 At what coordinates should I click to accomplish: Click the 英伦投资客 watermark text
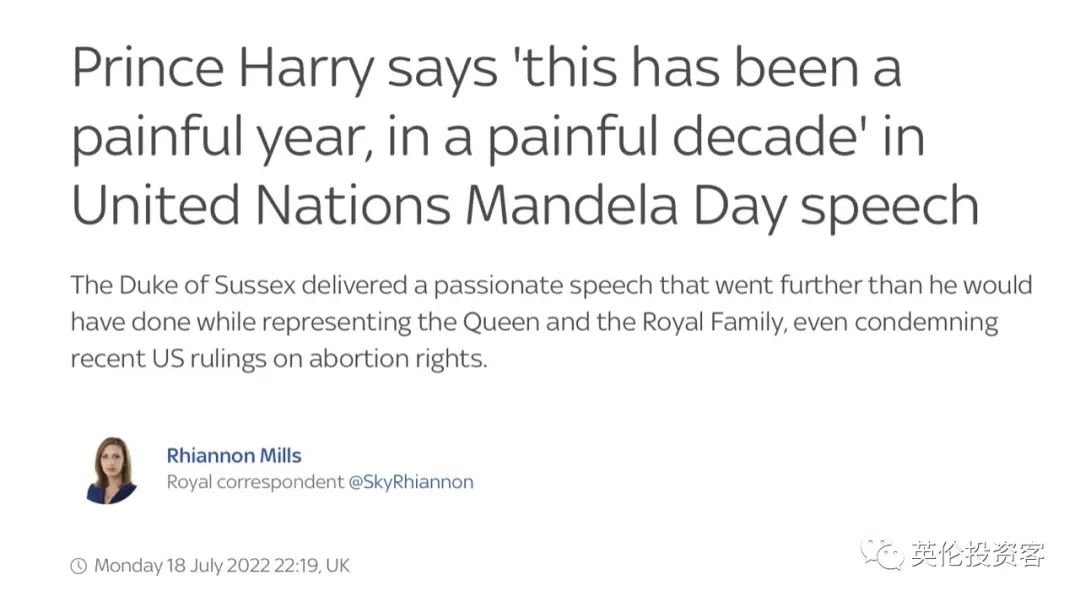978,554
